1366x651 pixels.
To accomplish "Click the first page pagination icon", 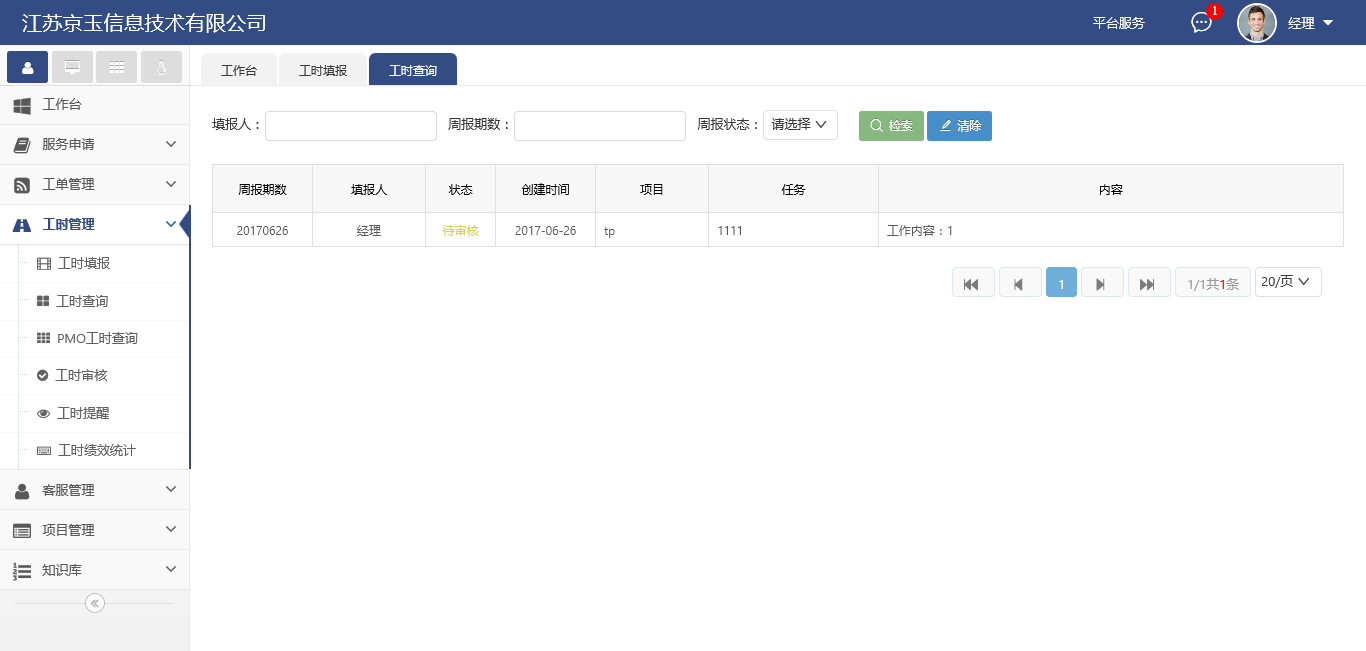I will pos(973,282).
